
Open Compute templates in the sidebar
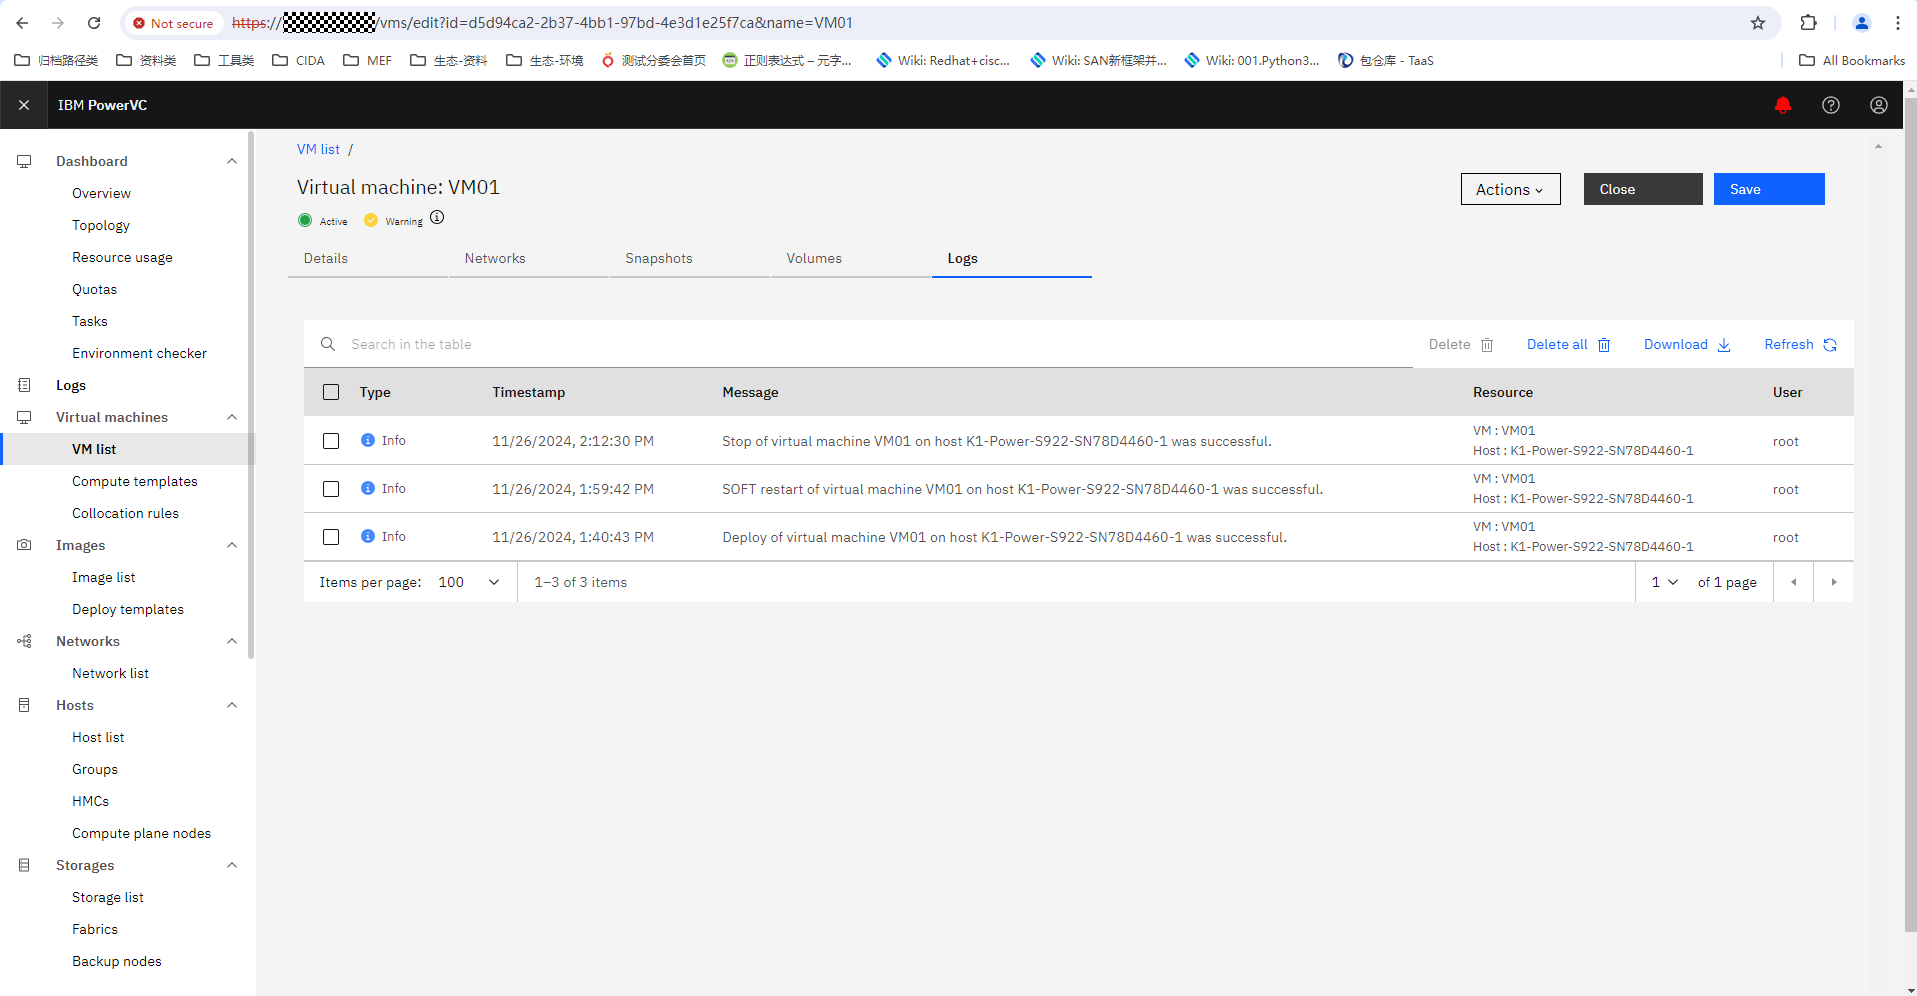click(x=135, y=481)
